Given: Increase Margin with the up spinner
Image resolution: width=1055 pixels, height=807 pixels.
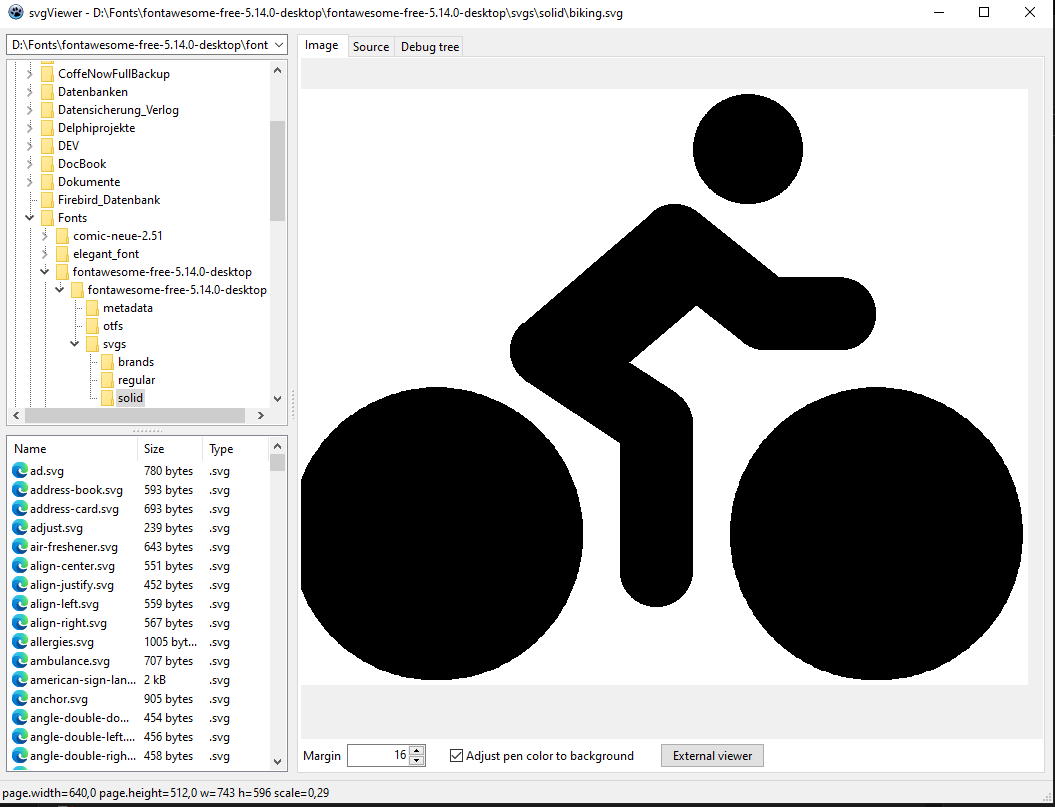Looking at the screenshot, I should point(417,750).
